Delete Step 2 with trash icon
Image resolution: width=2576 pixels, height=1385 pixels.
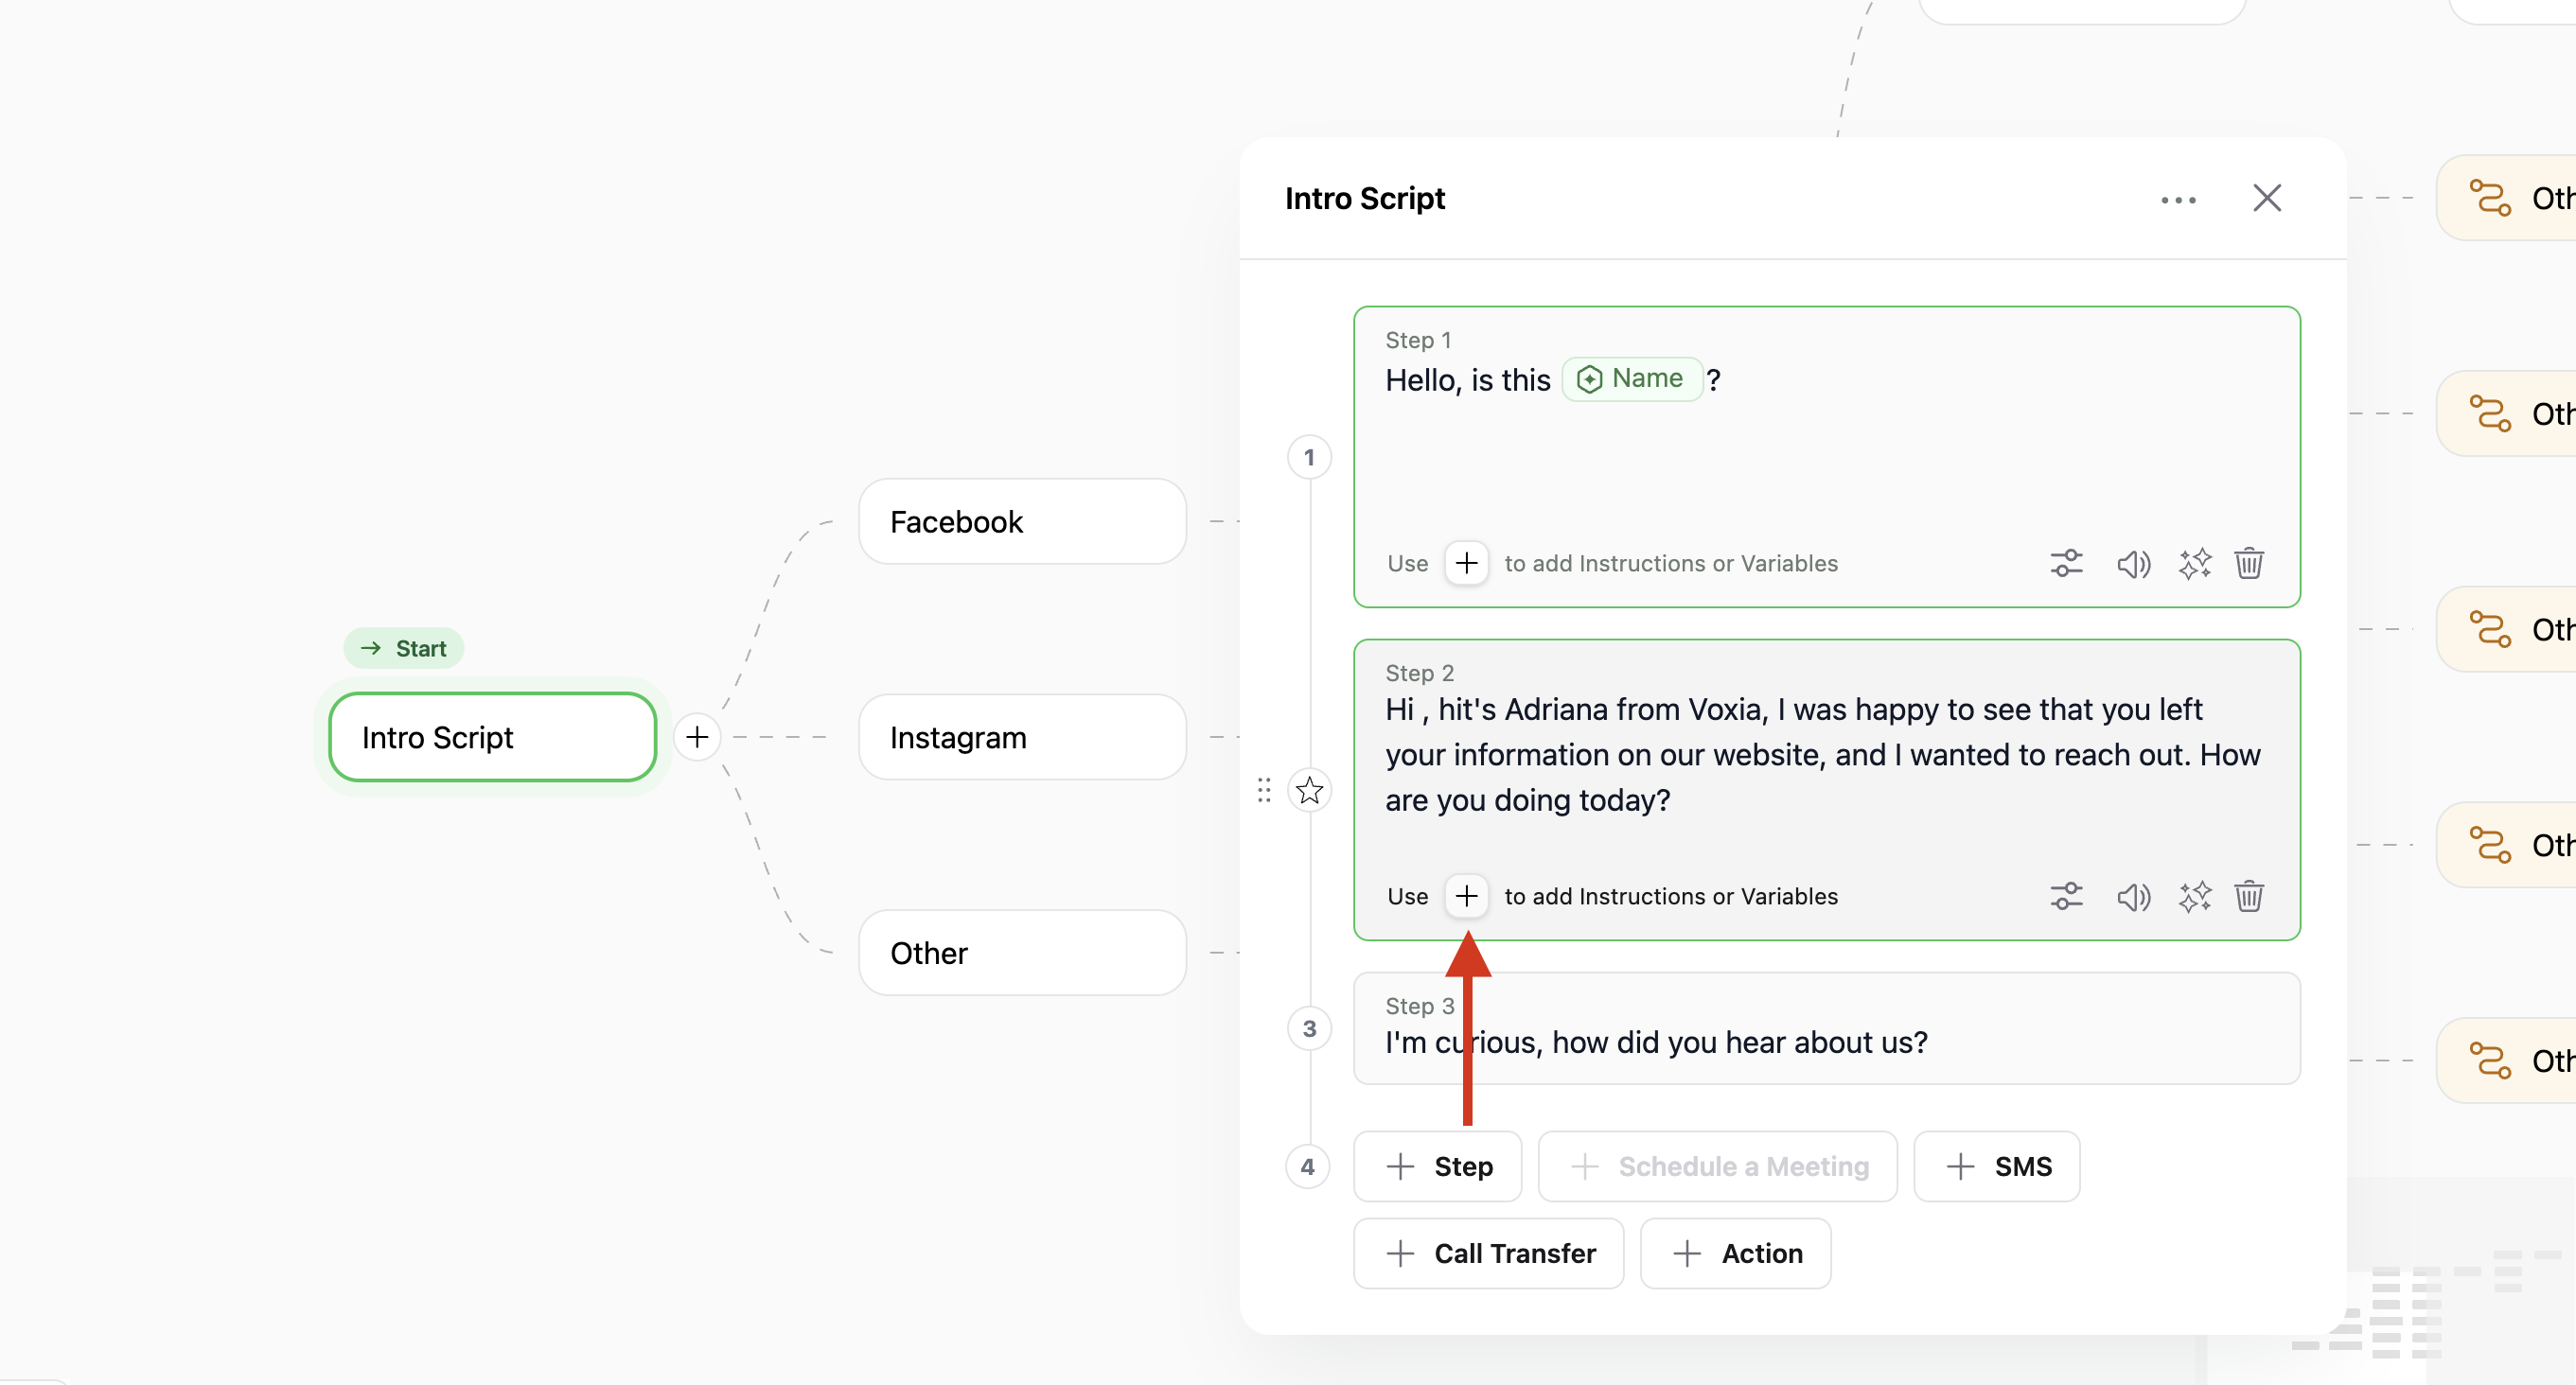coord(2249,896)
